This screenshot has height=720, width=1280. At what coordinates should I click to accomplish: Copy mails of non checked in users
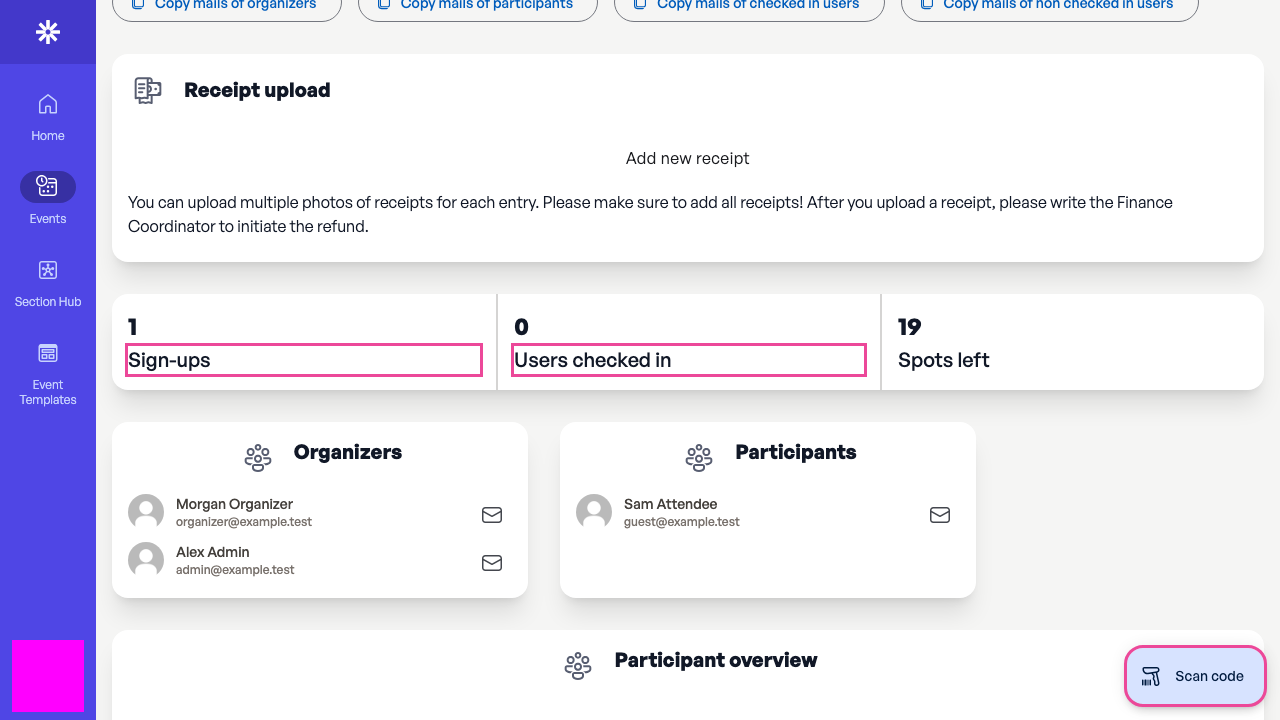tap(1050, 6)
